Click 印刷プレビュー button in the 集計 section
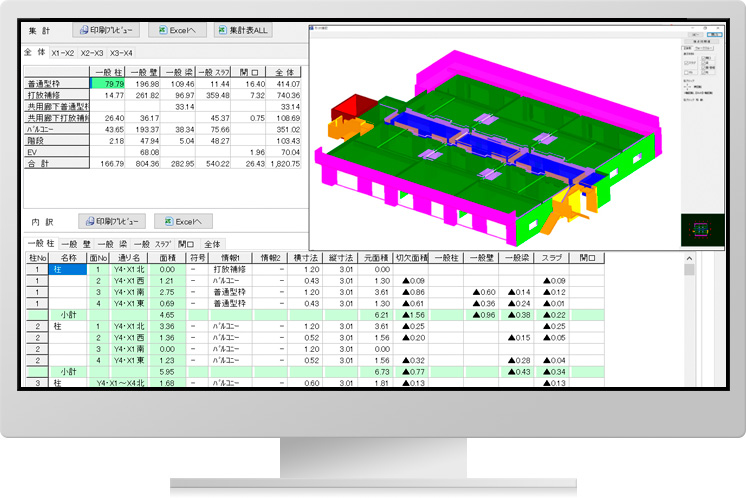 point(106,30)
